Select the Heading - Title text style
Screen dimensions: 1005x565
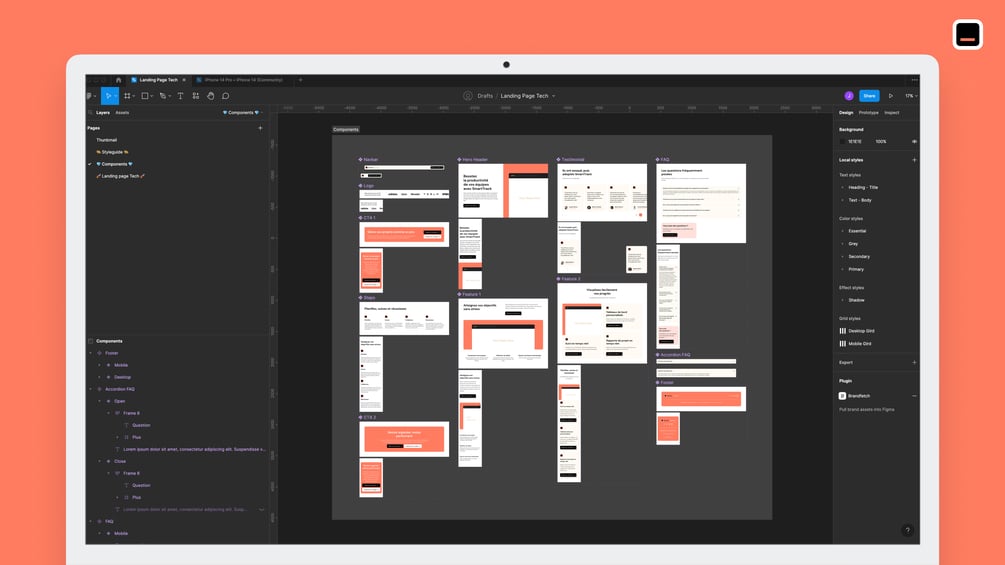[x=863, y=188]
